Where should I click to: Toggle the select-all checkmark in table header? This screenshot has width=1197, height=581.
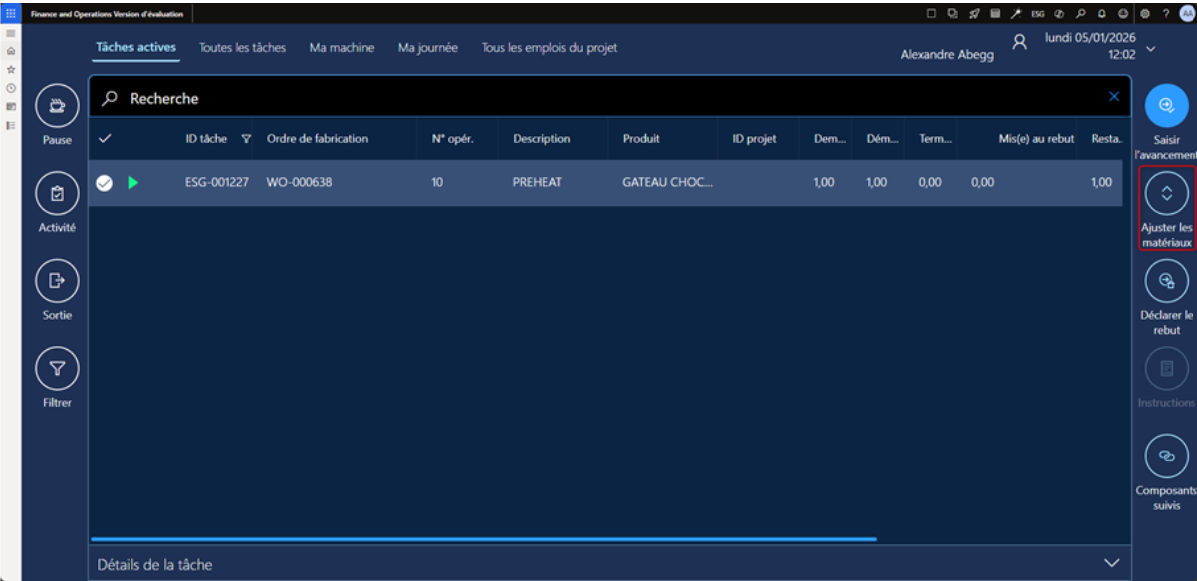point(105,139)
